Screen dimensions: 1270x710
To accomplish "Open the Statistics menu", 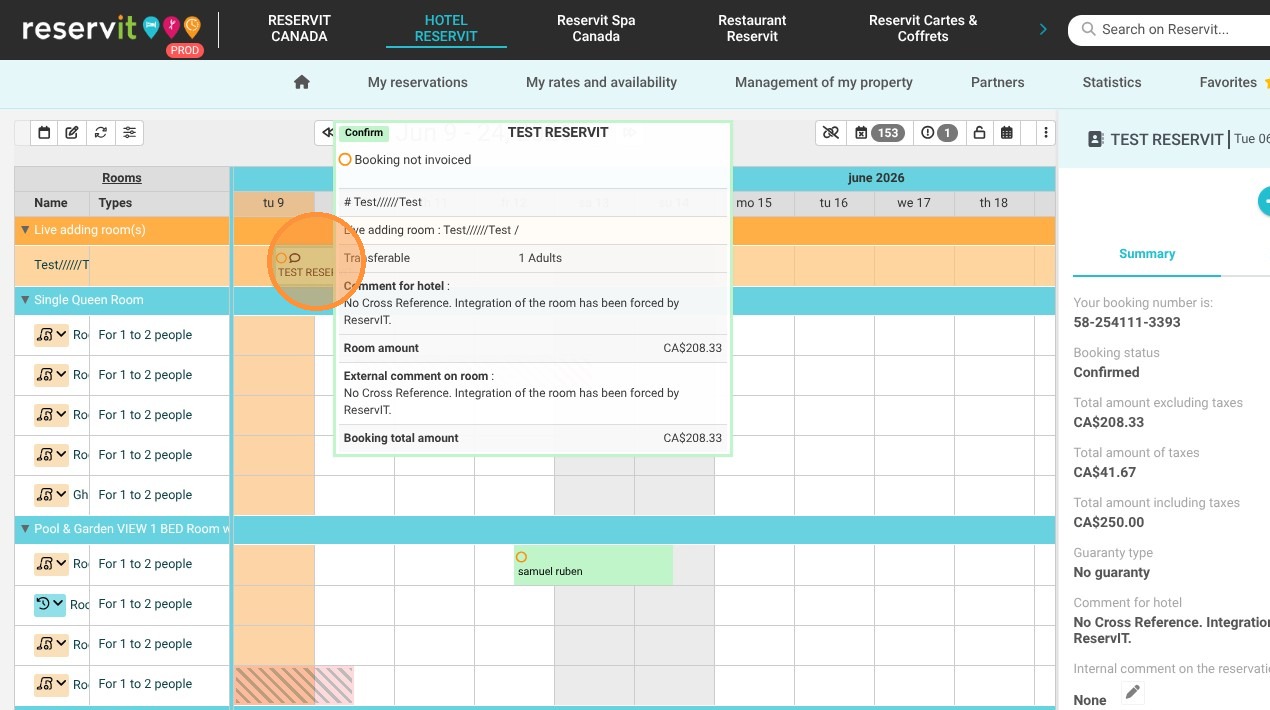I will pos(1112,82).
